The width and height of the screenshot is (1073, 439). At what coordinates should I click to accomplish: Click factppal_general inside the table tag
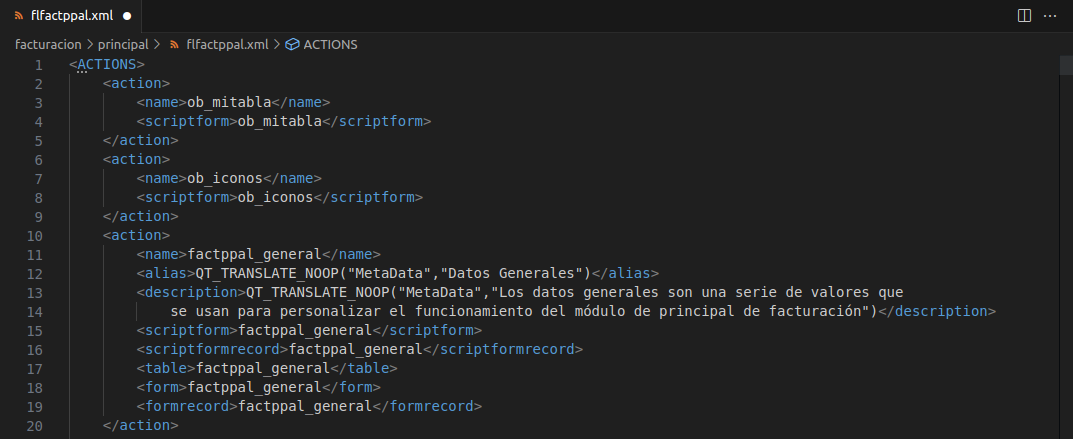click(263, 368)
